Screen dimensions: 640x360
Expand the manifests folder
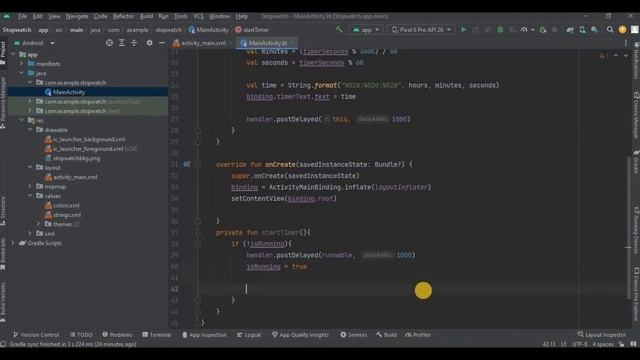22,64
